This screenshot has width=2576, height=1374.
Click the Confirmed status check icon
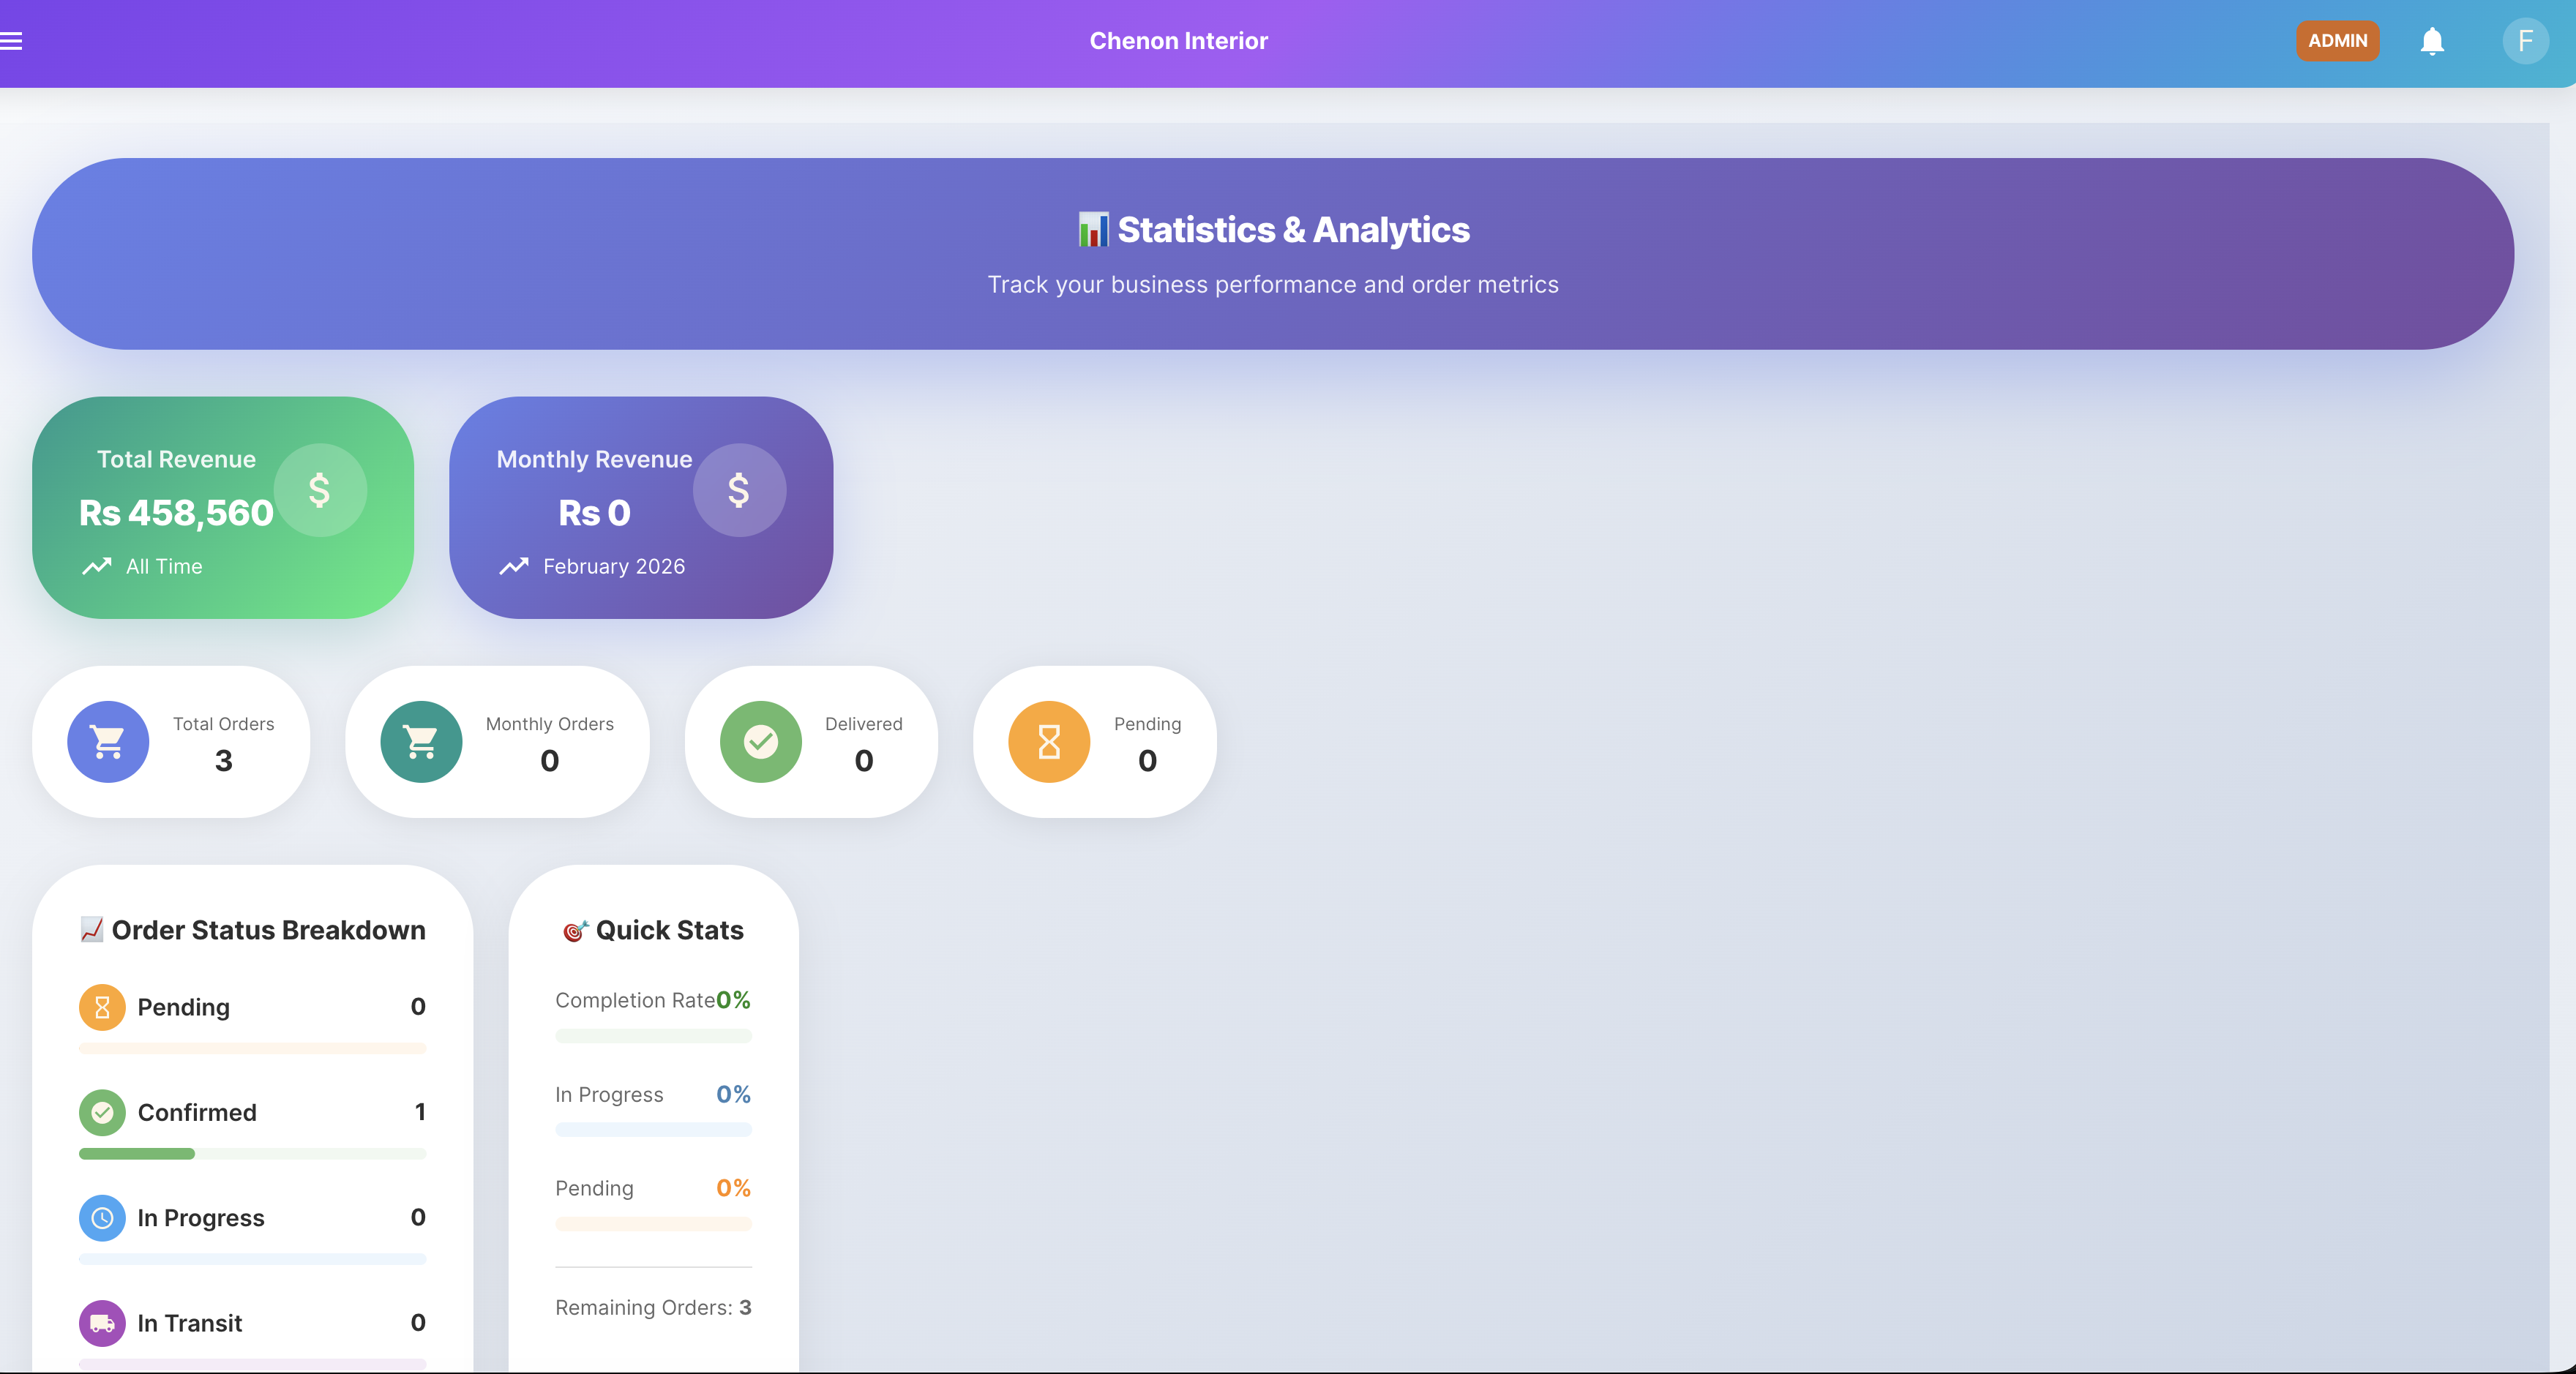coord(102,1112)
